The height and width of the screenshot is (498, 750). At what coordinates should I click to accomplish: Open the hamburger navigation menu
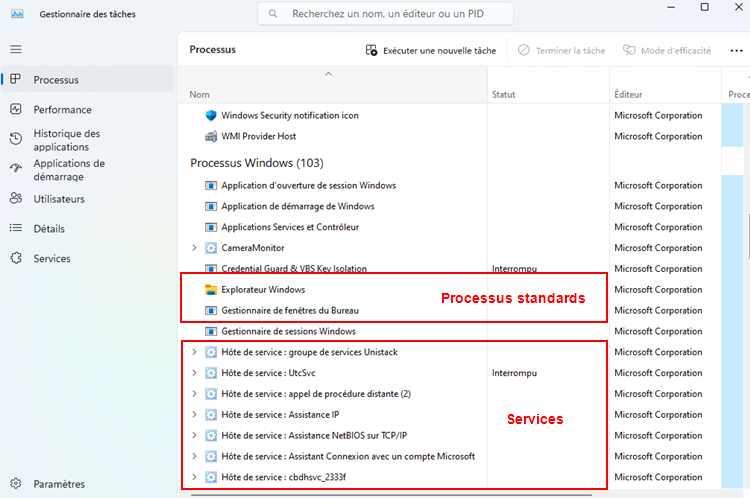point(16,49)
